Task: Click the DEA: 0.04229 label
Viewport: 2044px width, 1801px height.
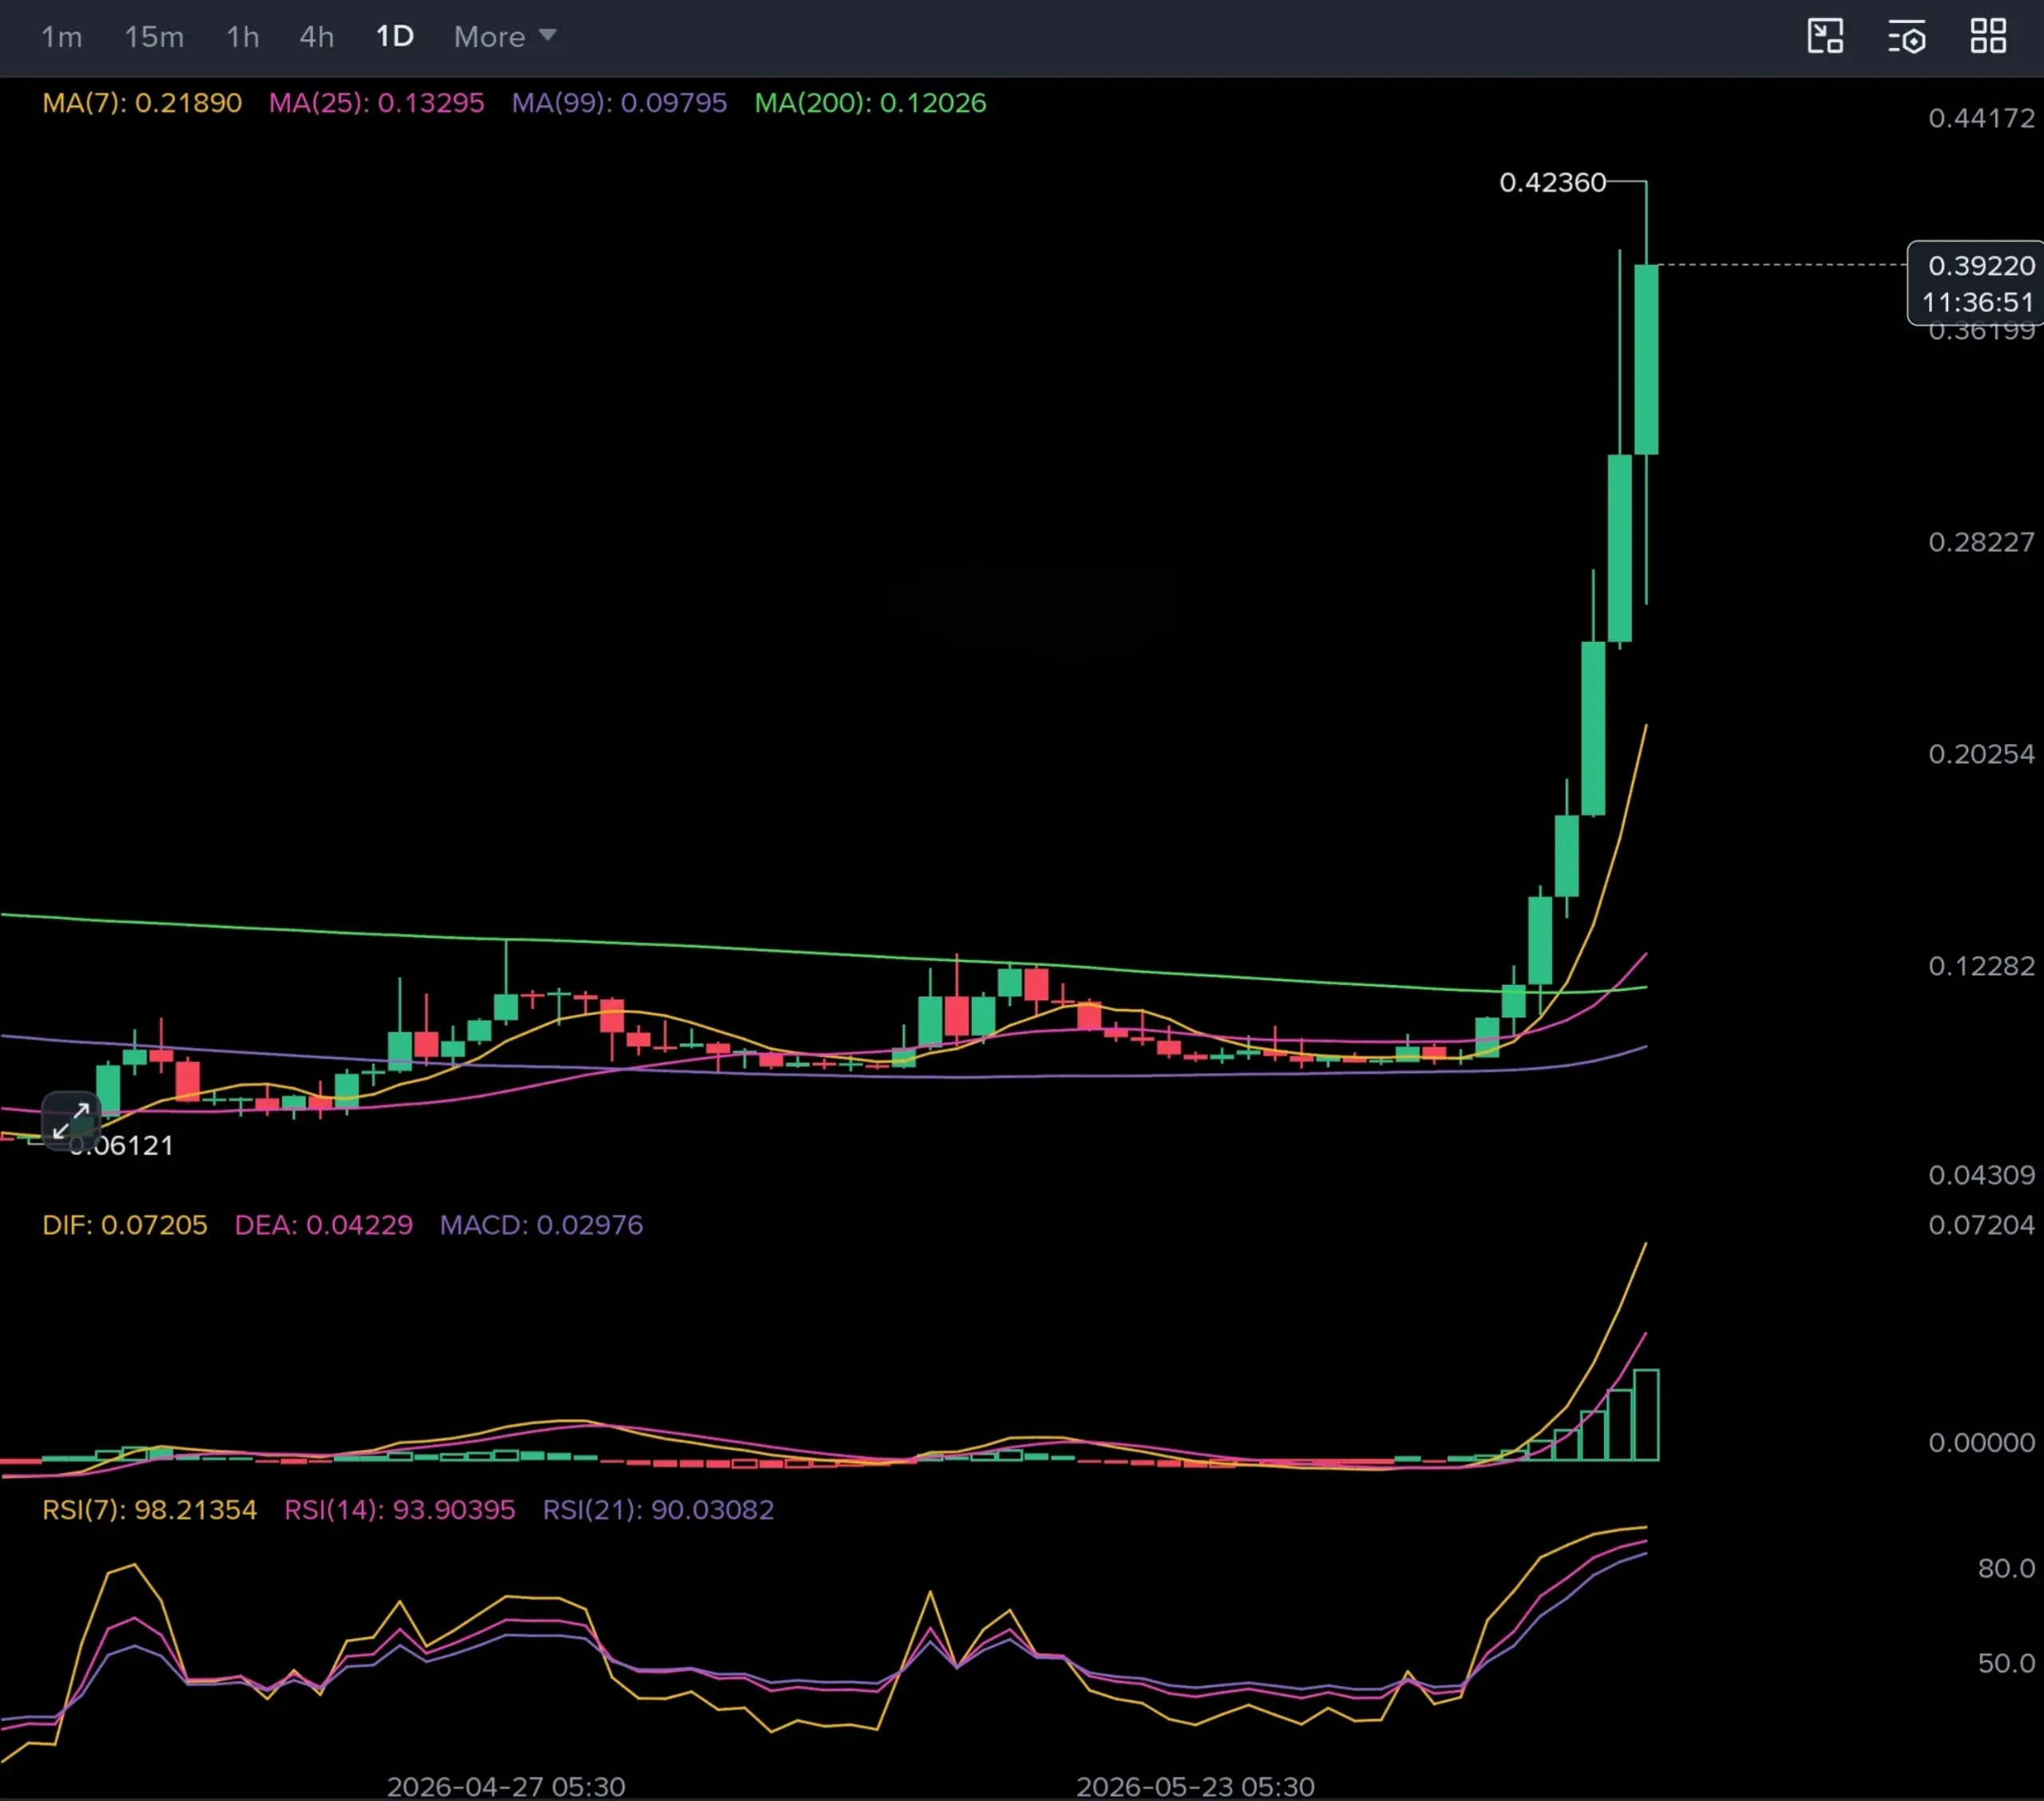Action: click(x=324, y=1225)
